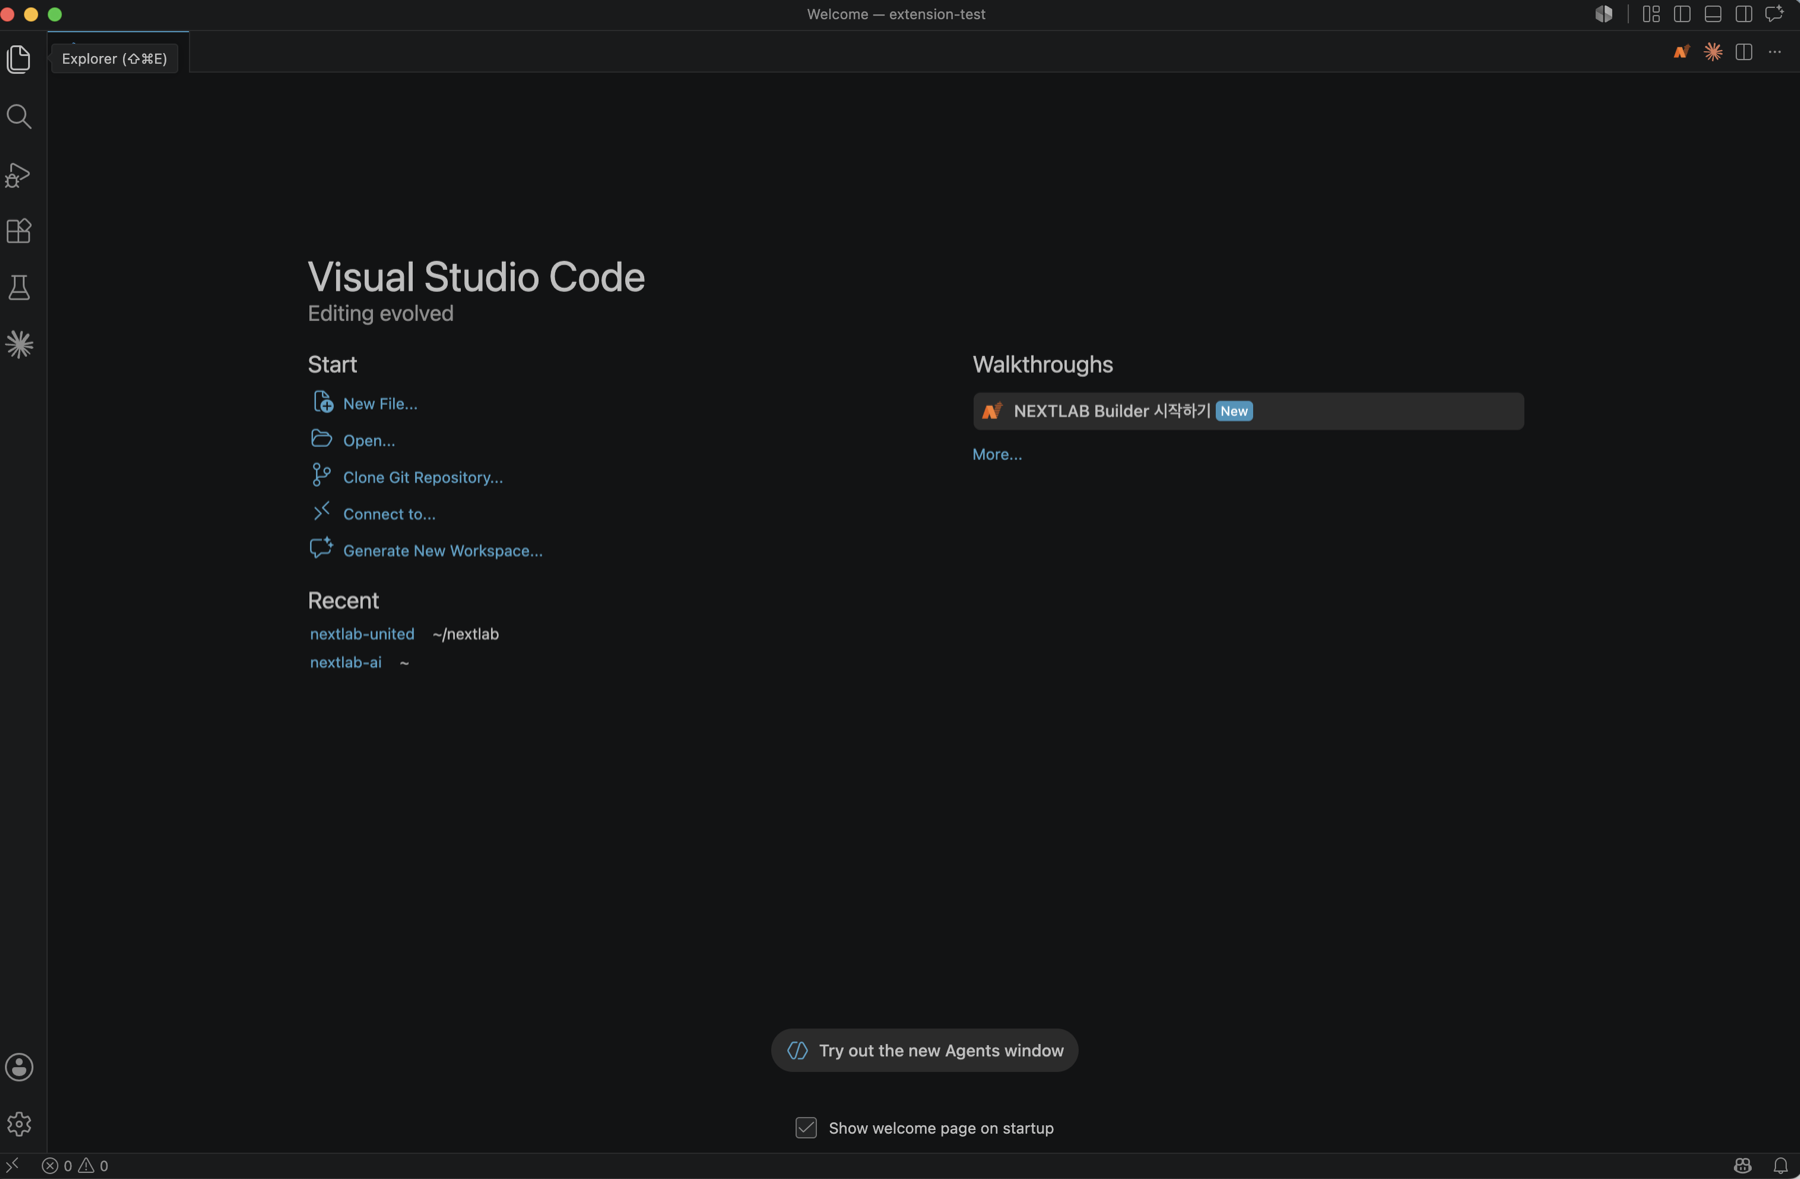The image size is (1800, 1179).
Task: Click New File... in Start list
Action: (380, 404)
